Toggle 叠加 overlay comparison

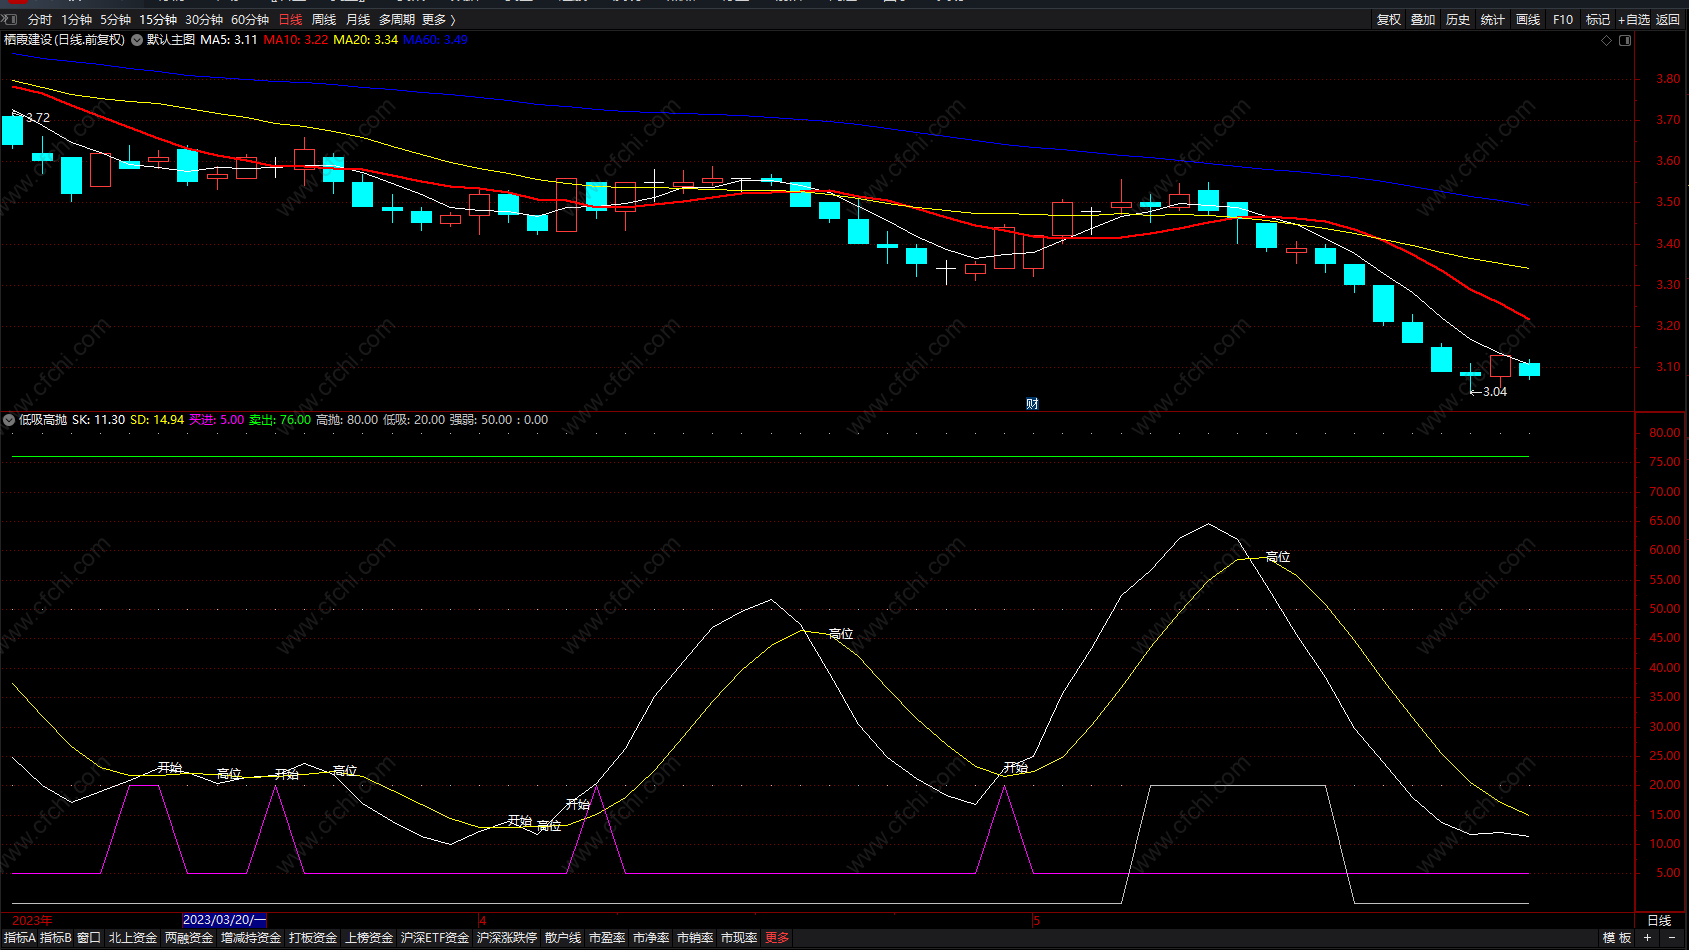[x=1422, y=20]
